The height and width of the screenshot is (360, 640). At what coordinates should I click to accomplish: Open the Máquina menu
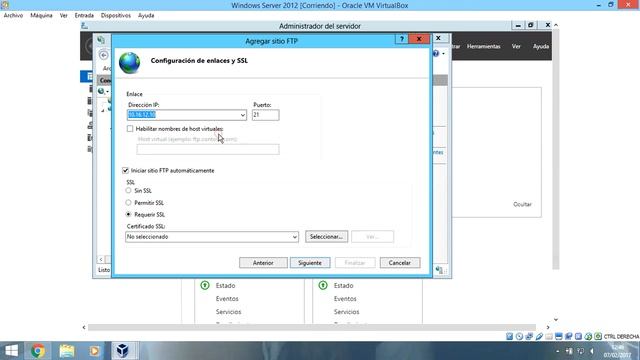tap(41, 16)
